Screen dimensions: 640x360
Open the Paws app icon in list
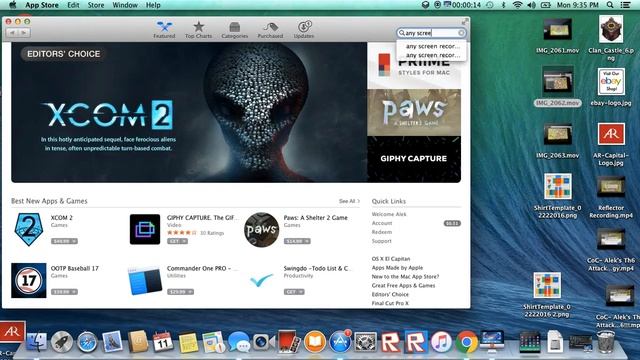click(x=261, y=229)
